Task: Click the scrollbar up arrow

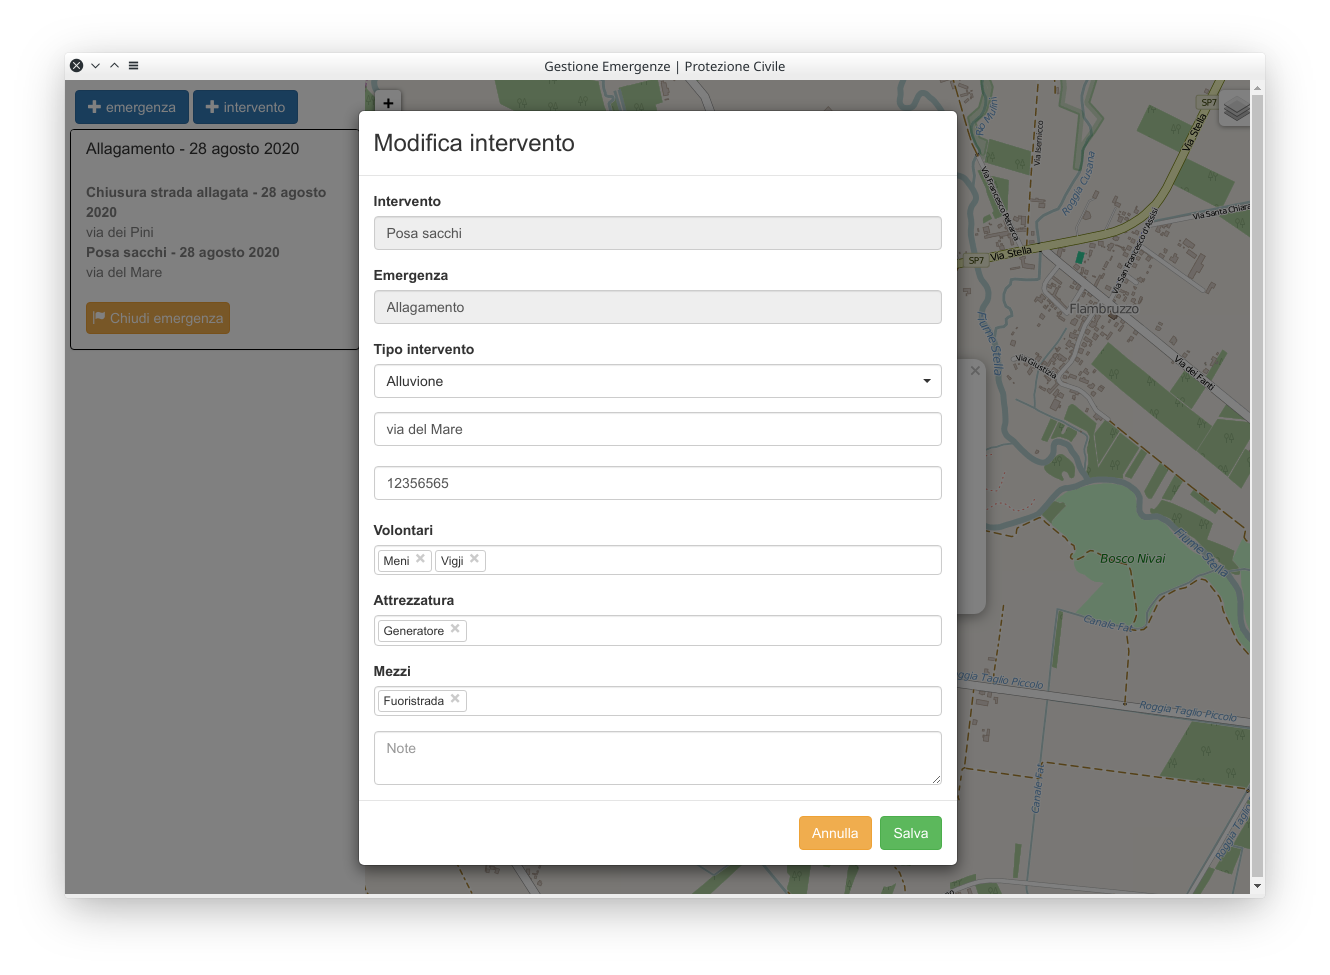Action: click(x=1257, y=88)
